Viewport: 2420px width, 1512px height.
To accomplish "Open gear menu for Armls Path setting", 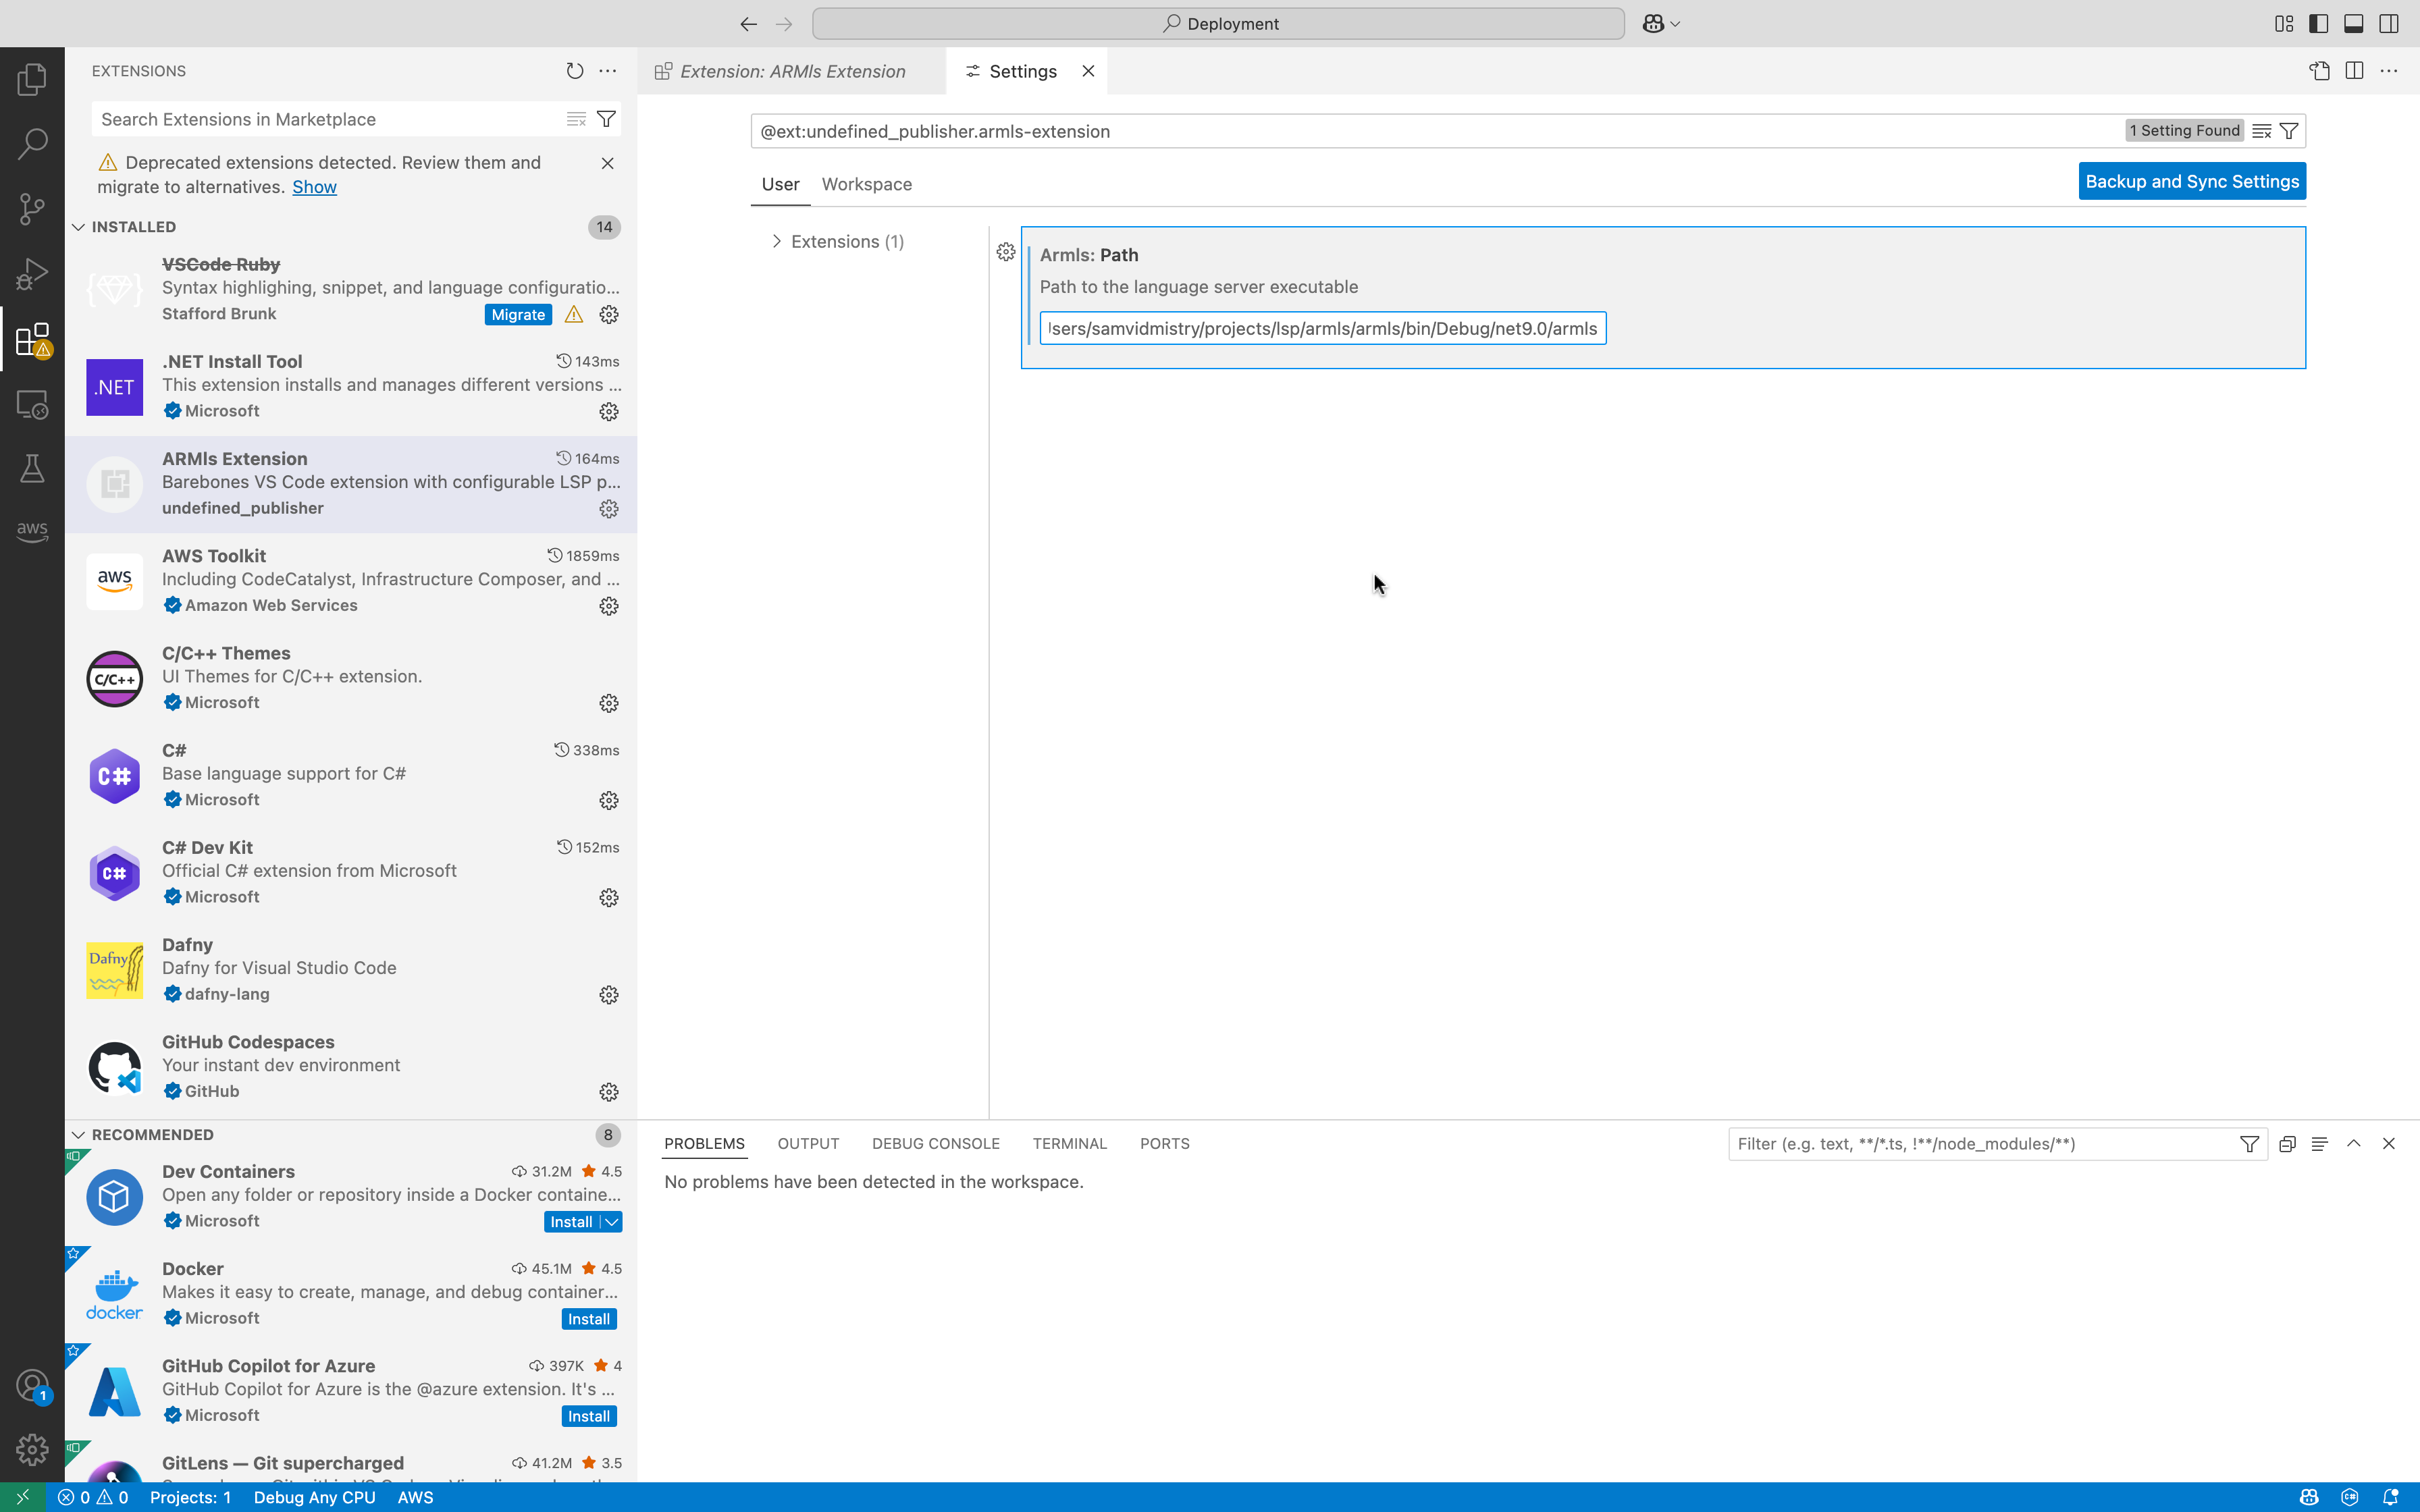I will pyautogui.click(x=1006, y=252).
